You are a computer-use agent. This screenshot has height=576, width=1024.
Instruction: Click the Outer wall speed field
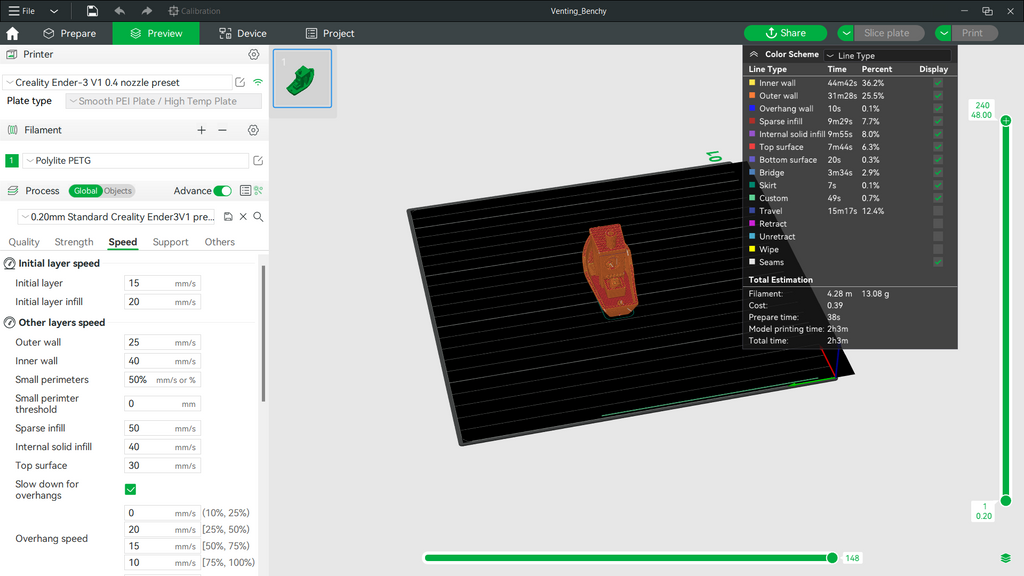click(162, 342)
